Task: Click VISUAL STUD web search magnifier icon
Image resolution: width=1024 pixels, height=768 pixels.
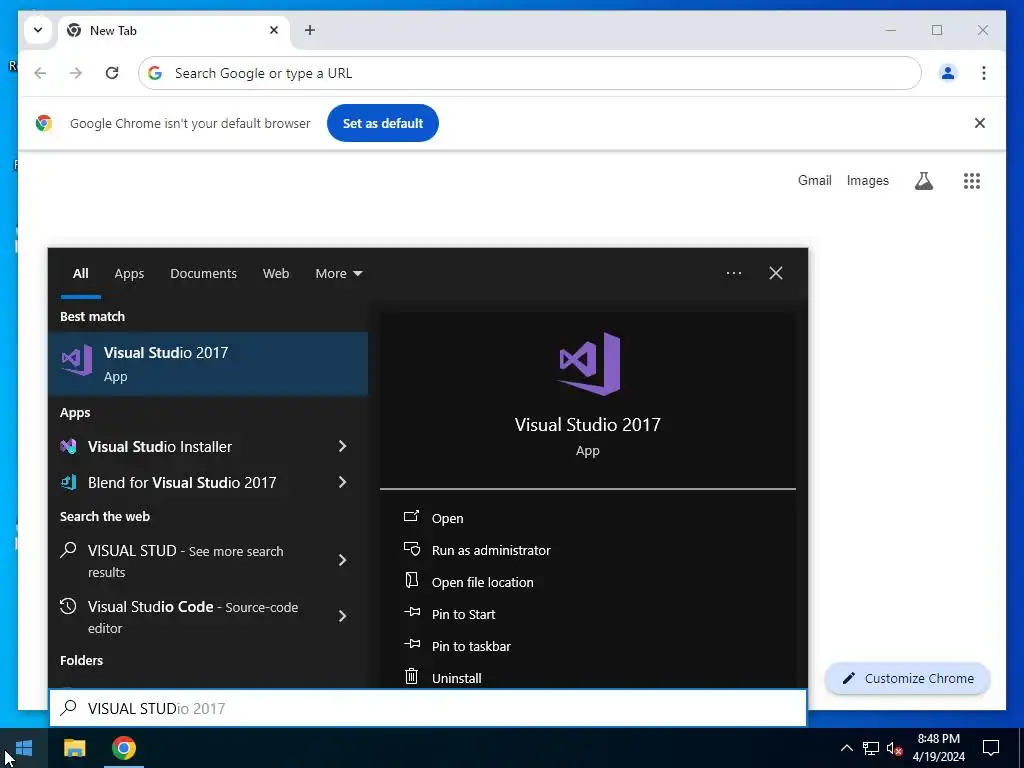Action: (68, 550)
